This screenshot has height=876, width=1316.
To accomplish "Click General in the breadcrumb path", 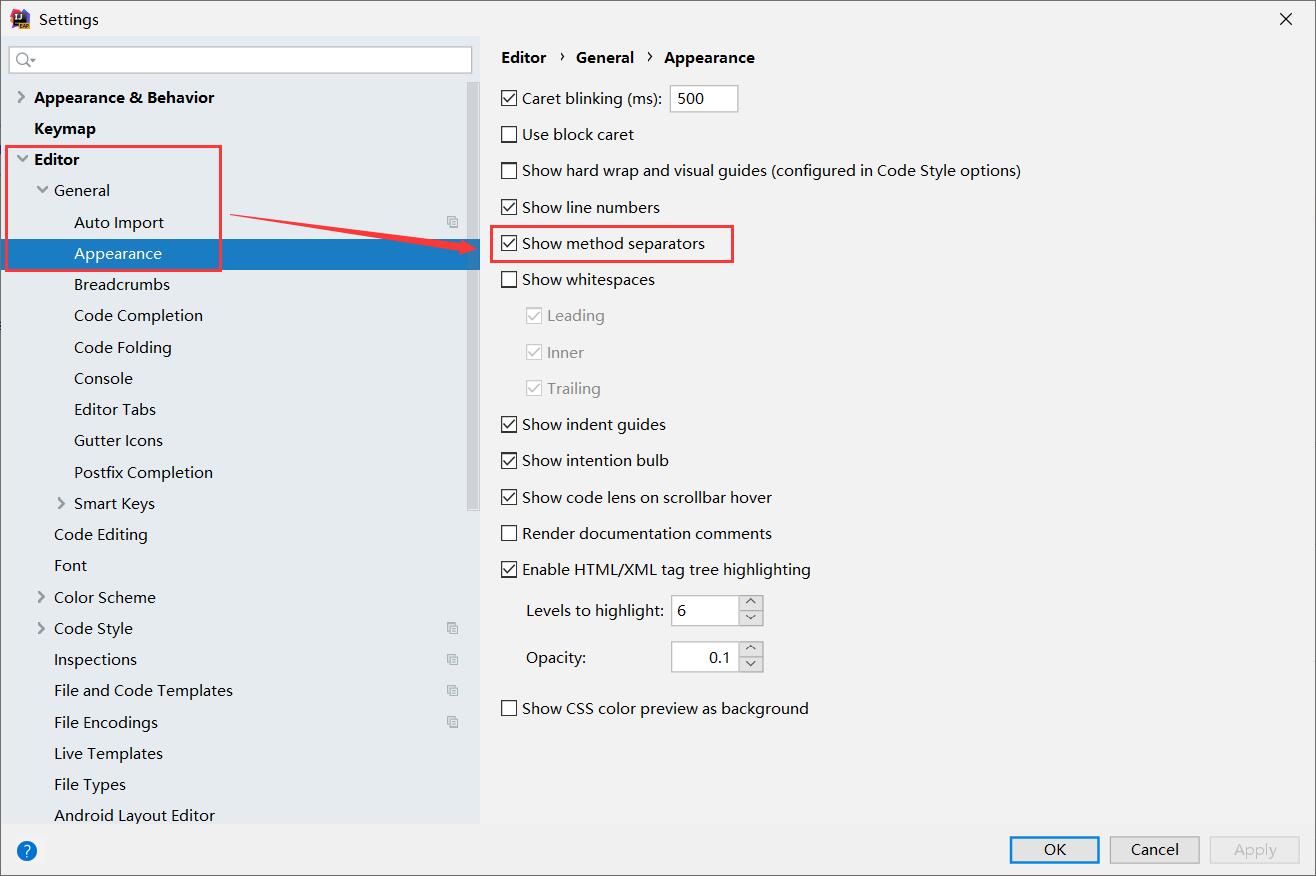I will click(x=605, y=57).
